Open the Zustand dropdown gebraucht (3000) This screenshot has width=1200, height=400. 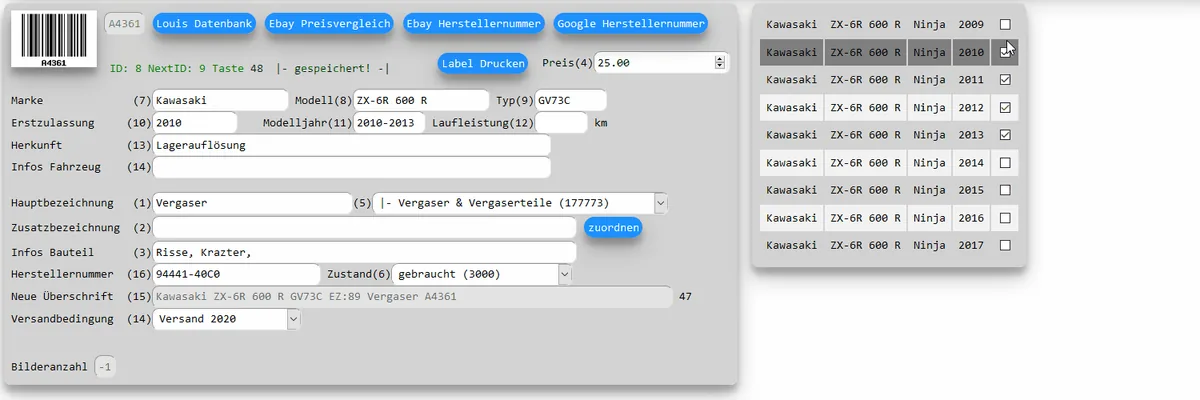click(x=482, y=274)
